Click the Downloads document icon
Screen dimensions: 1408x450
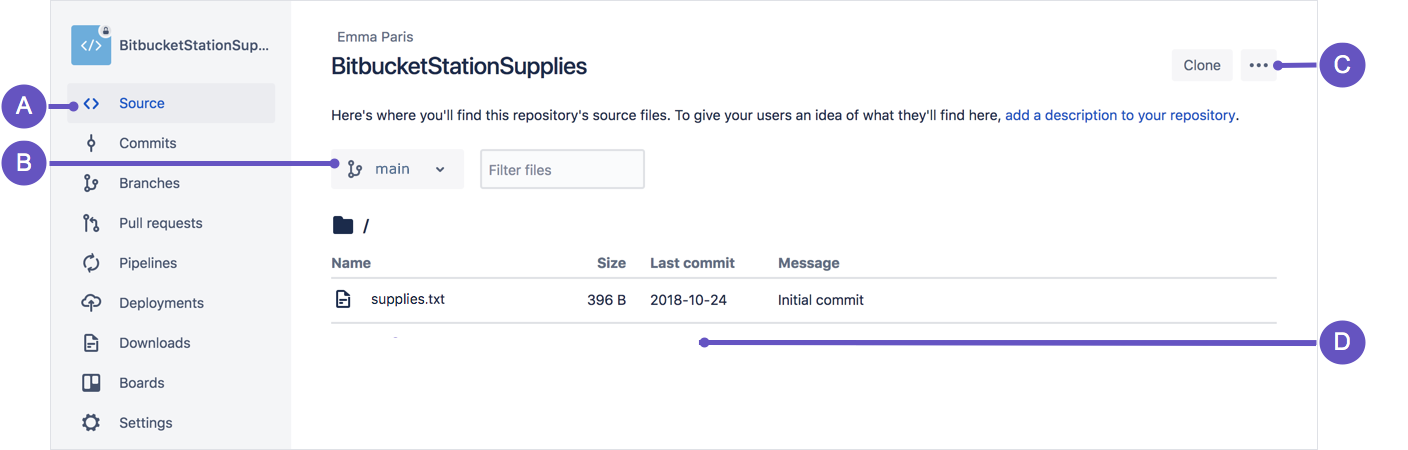91,343
